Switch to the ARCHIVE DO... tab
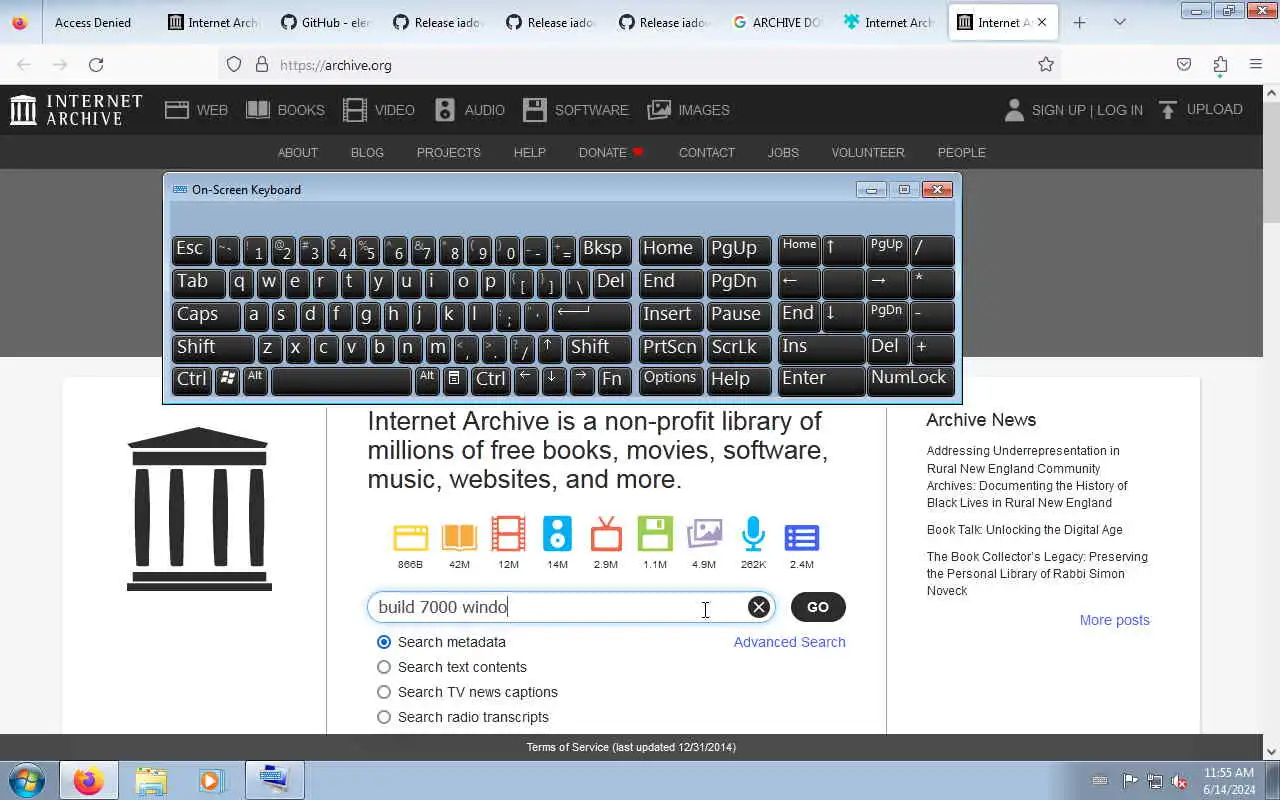Image resolution: width=1280 pixels, height=800 pixels. 778,22
